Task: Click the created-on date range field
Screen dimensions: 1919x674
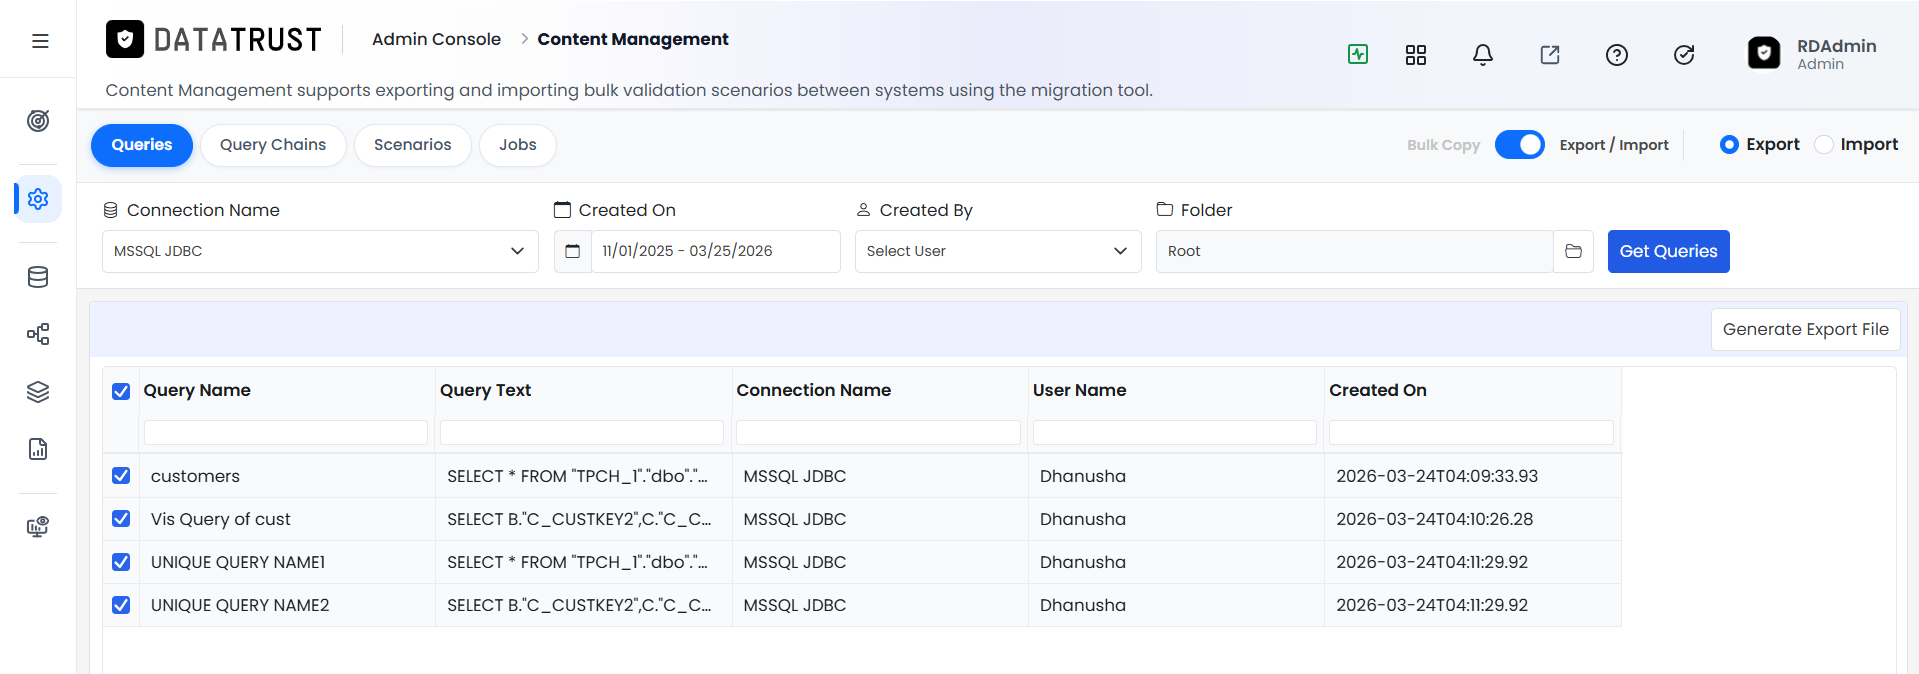Action: 716,251
